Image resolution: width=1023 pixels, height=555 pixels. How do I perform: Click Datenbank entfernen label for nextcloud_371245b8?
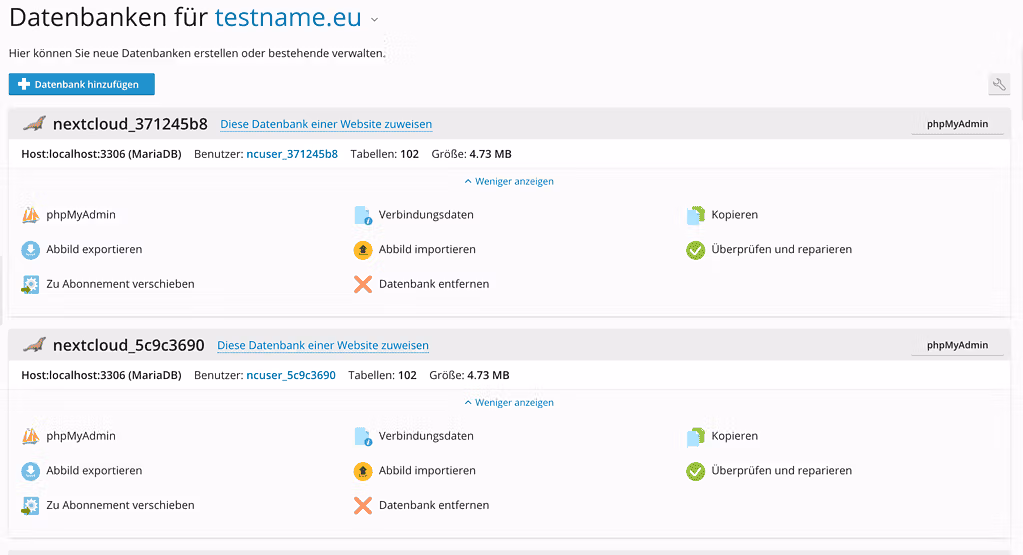pos(434,284)
